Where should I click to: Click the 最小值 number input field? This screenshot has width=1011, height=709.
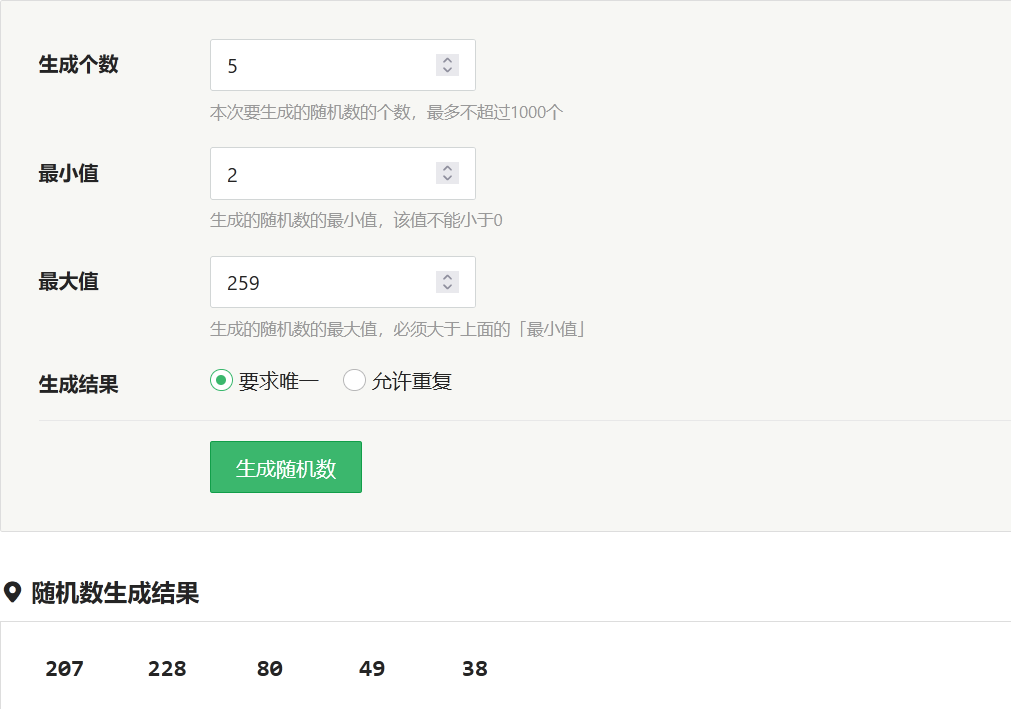point(342,173)
